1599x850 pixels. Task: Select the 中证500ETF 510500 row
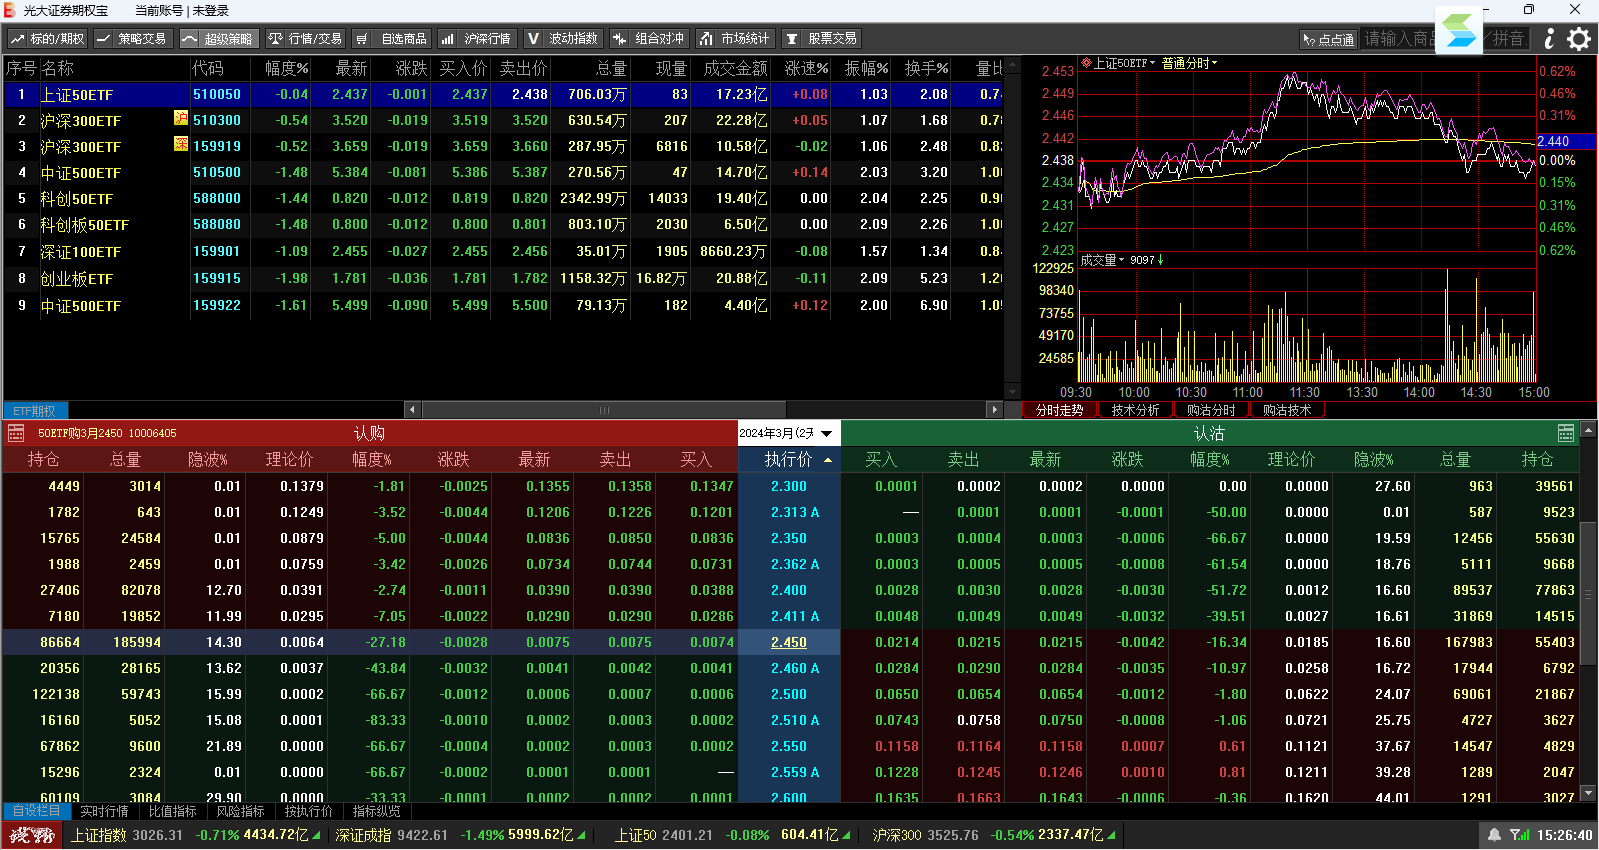pos(503,172)
